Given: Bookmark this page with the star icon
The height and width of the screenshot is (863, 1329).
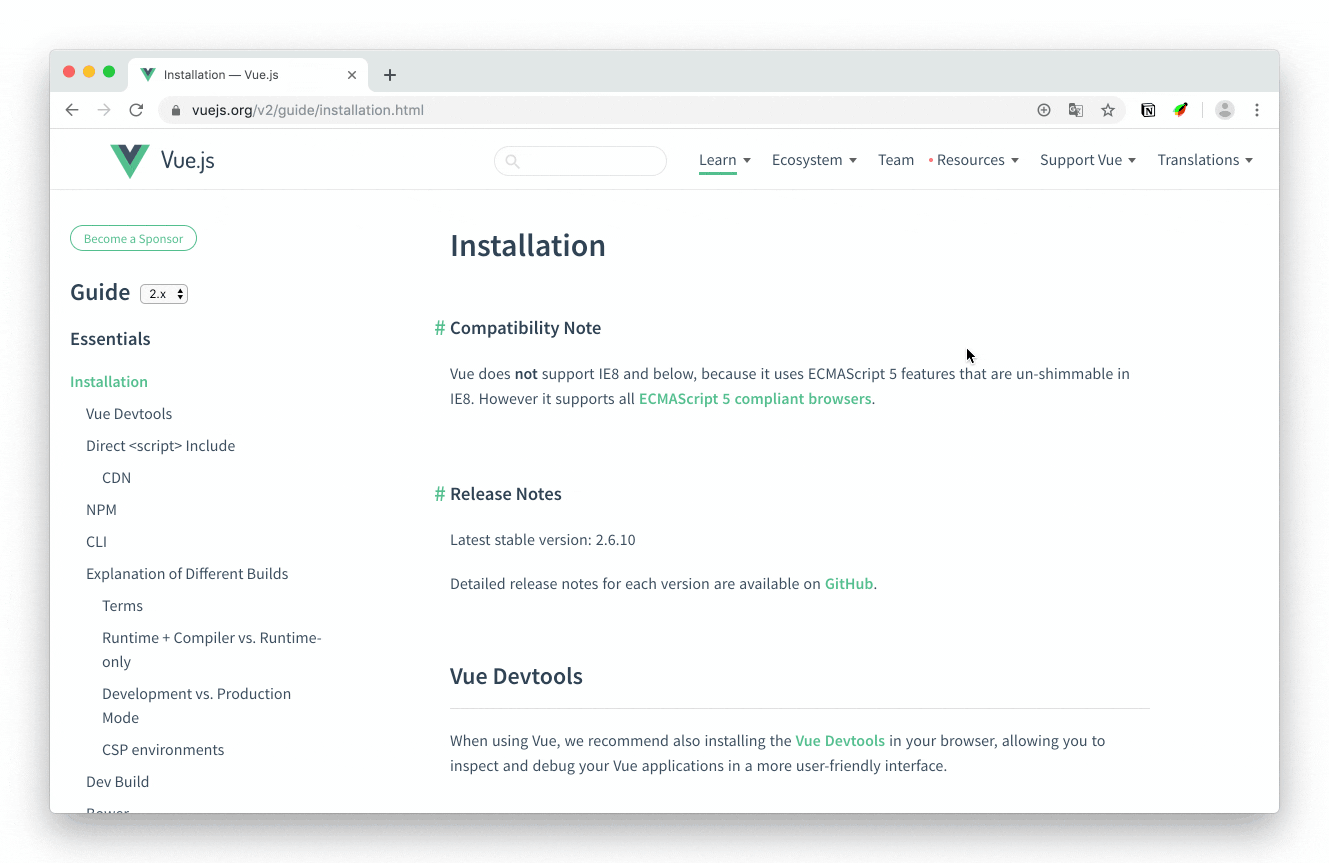Looking at the screenshot, I should (1108, 110).
